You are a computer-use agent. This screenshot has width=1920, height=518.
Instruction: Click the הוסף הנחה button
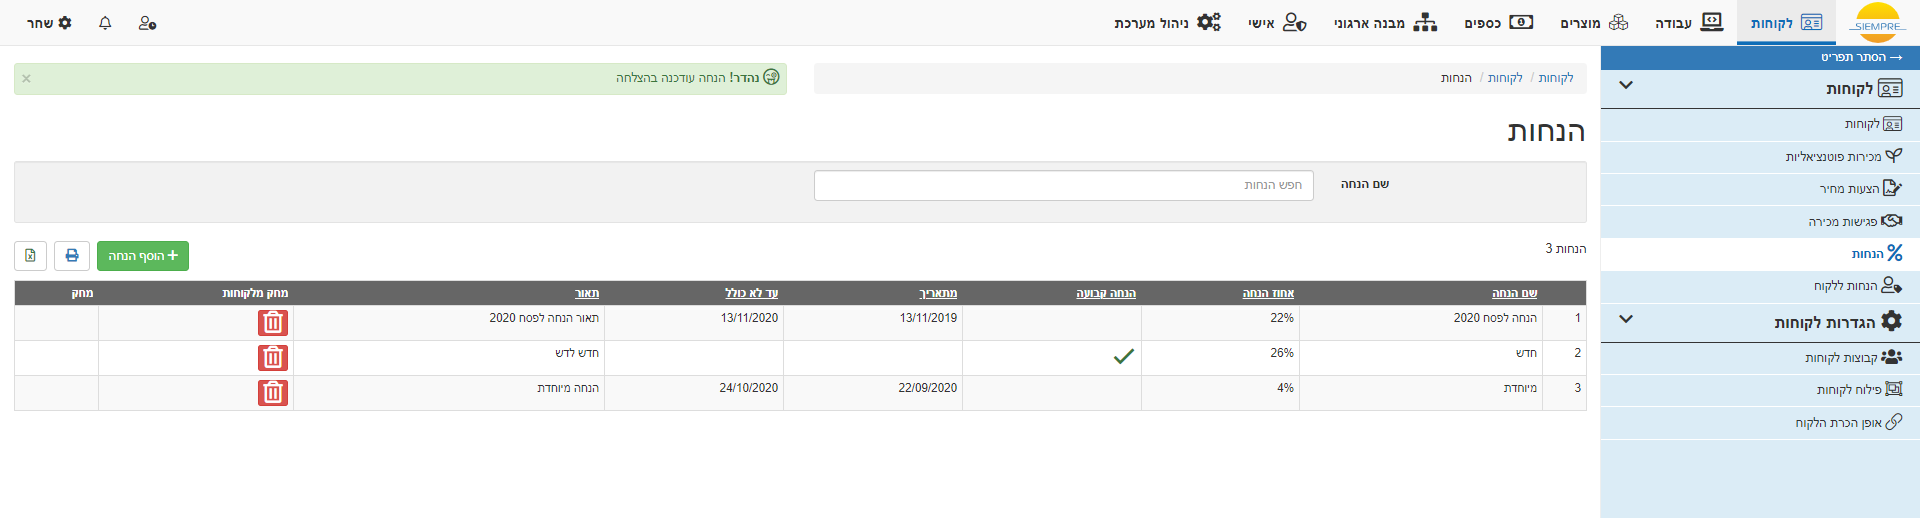click(143, 256)
